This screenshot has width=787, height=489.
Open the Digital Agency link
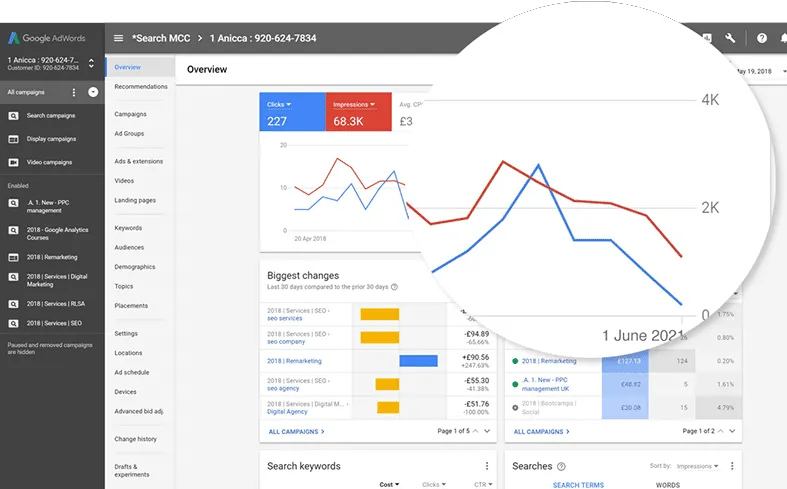287,412
